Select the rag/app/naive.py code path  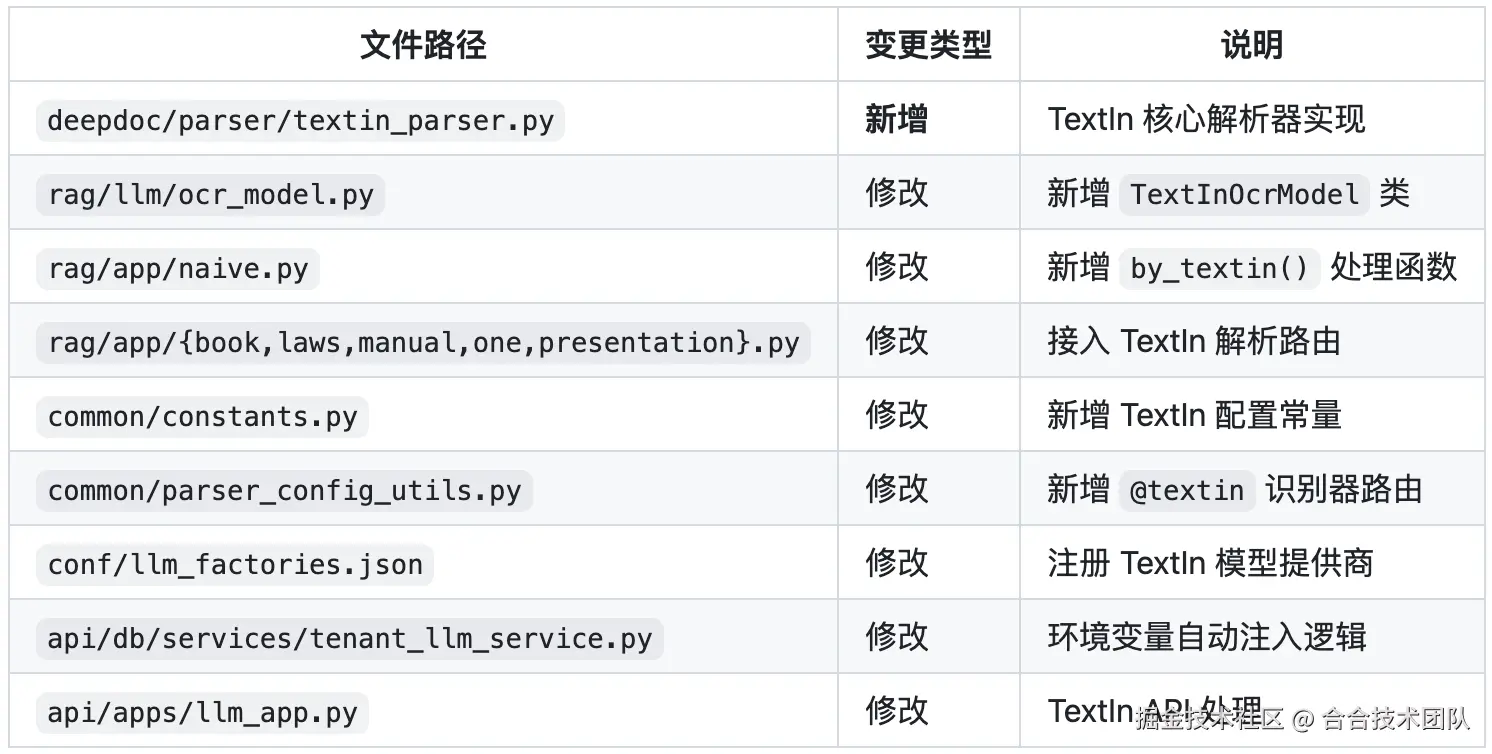pos(178,268)
